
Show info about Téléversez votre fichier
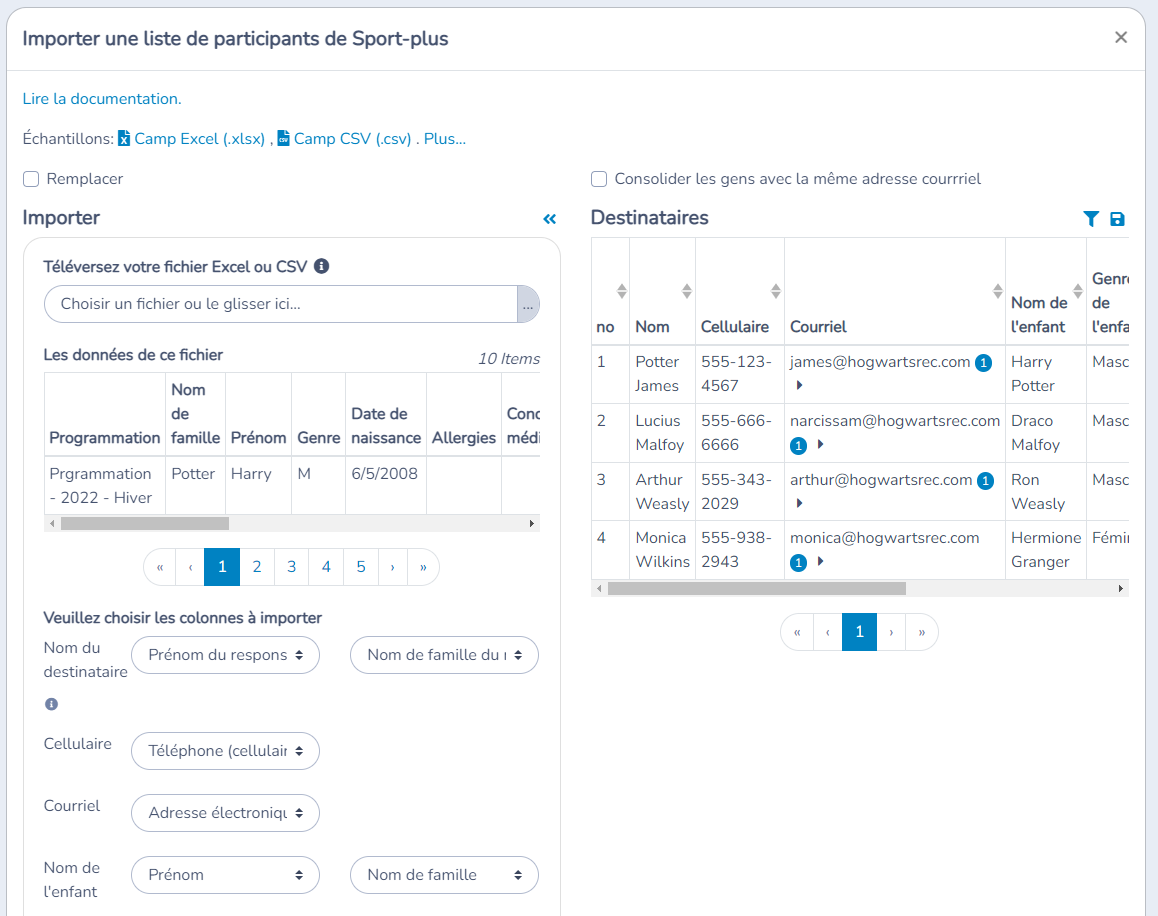[321, 266]
